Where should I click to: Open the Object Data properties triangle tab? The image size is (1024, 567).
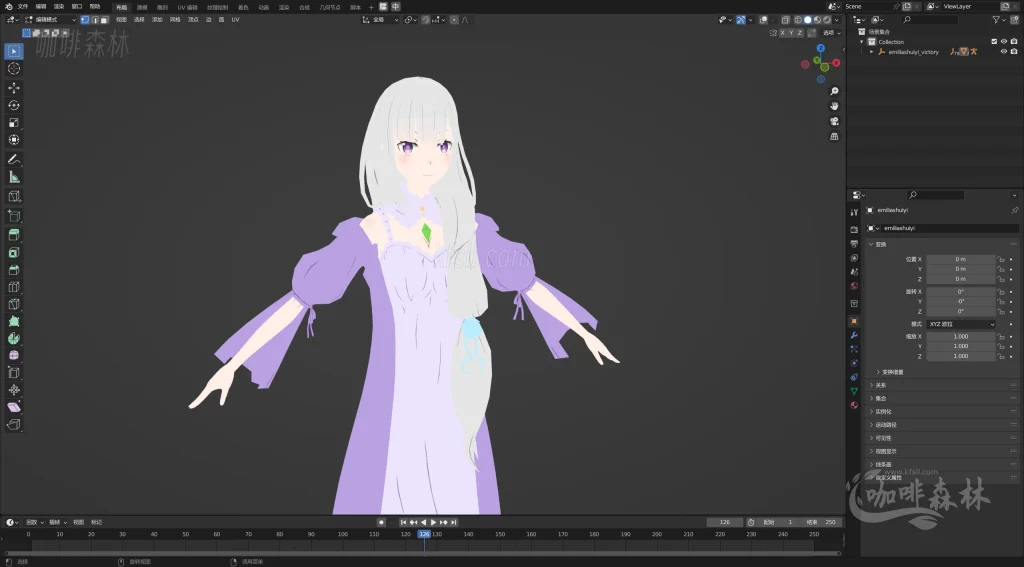854,391
